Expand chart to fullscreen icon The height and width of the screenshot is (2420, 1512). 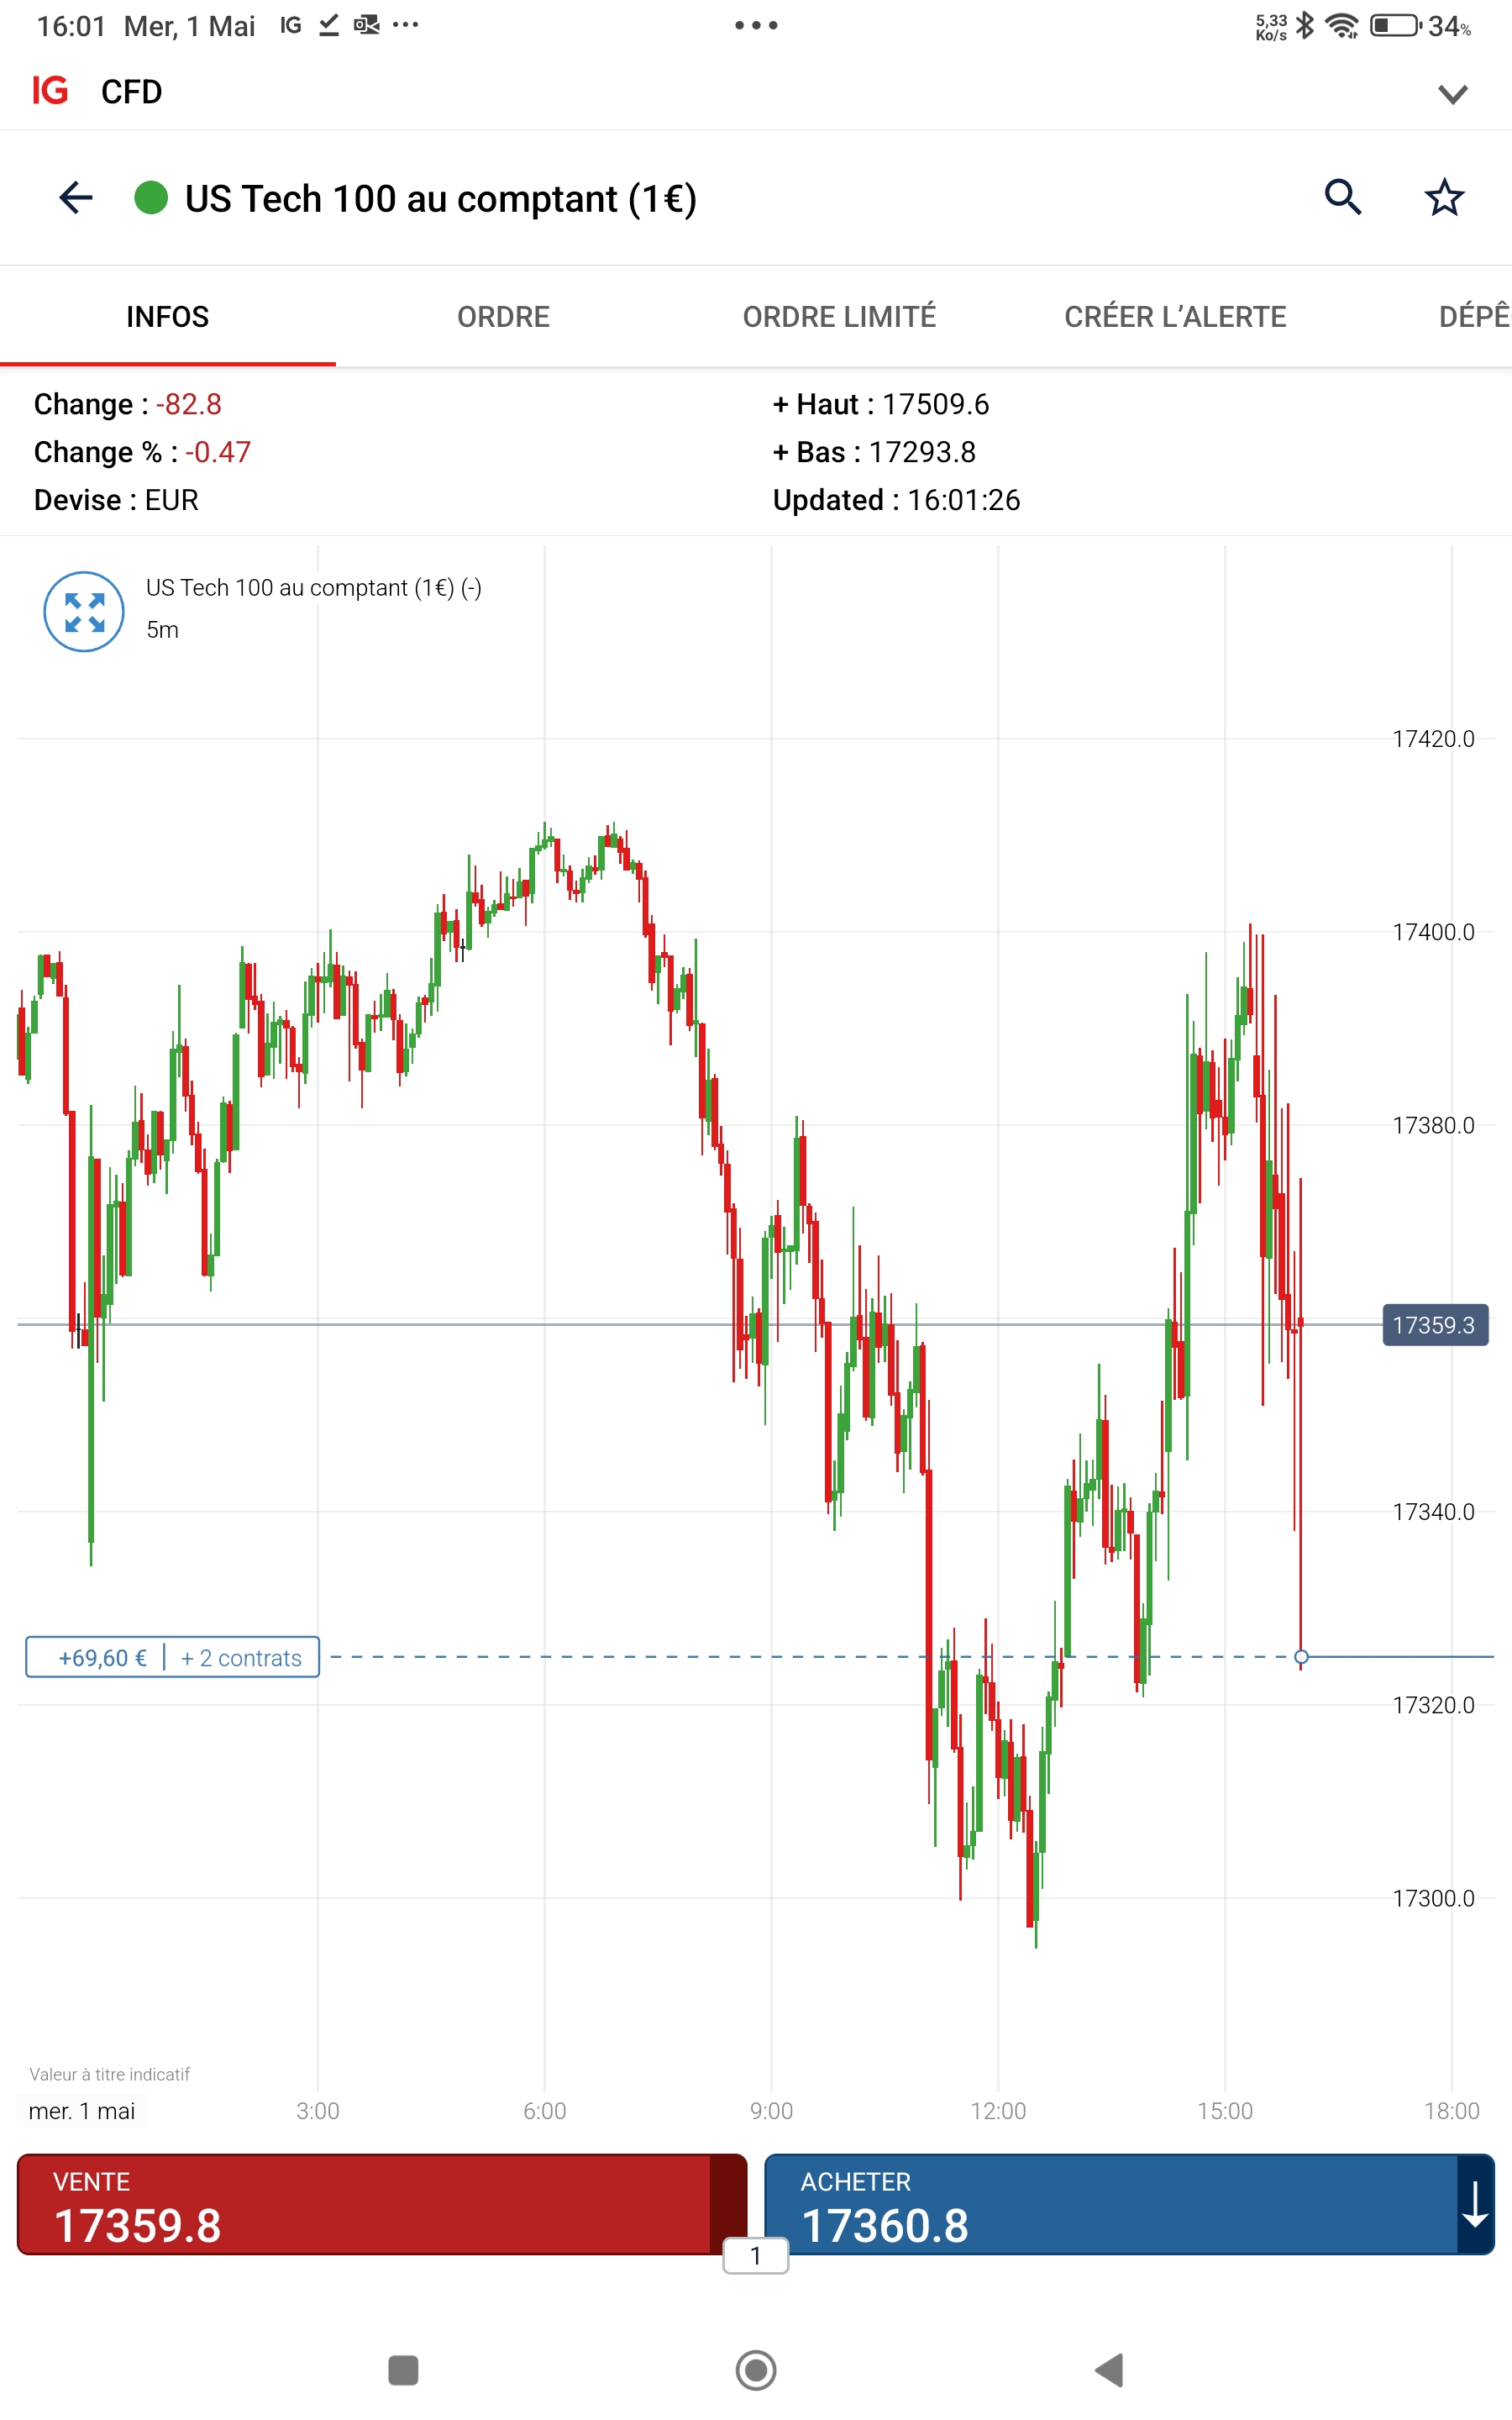point(84,611)
